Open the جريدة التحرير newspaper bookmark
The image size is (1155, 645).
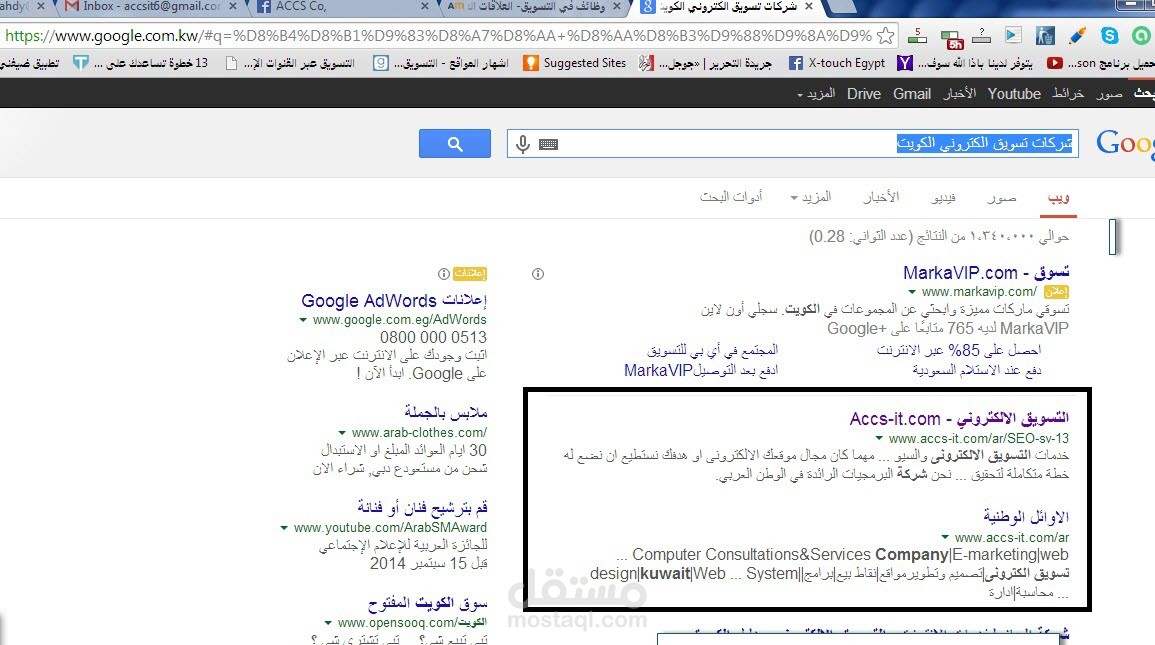(x=705, y=63)
